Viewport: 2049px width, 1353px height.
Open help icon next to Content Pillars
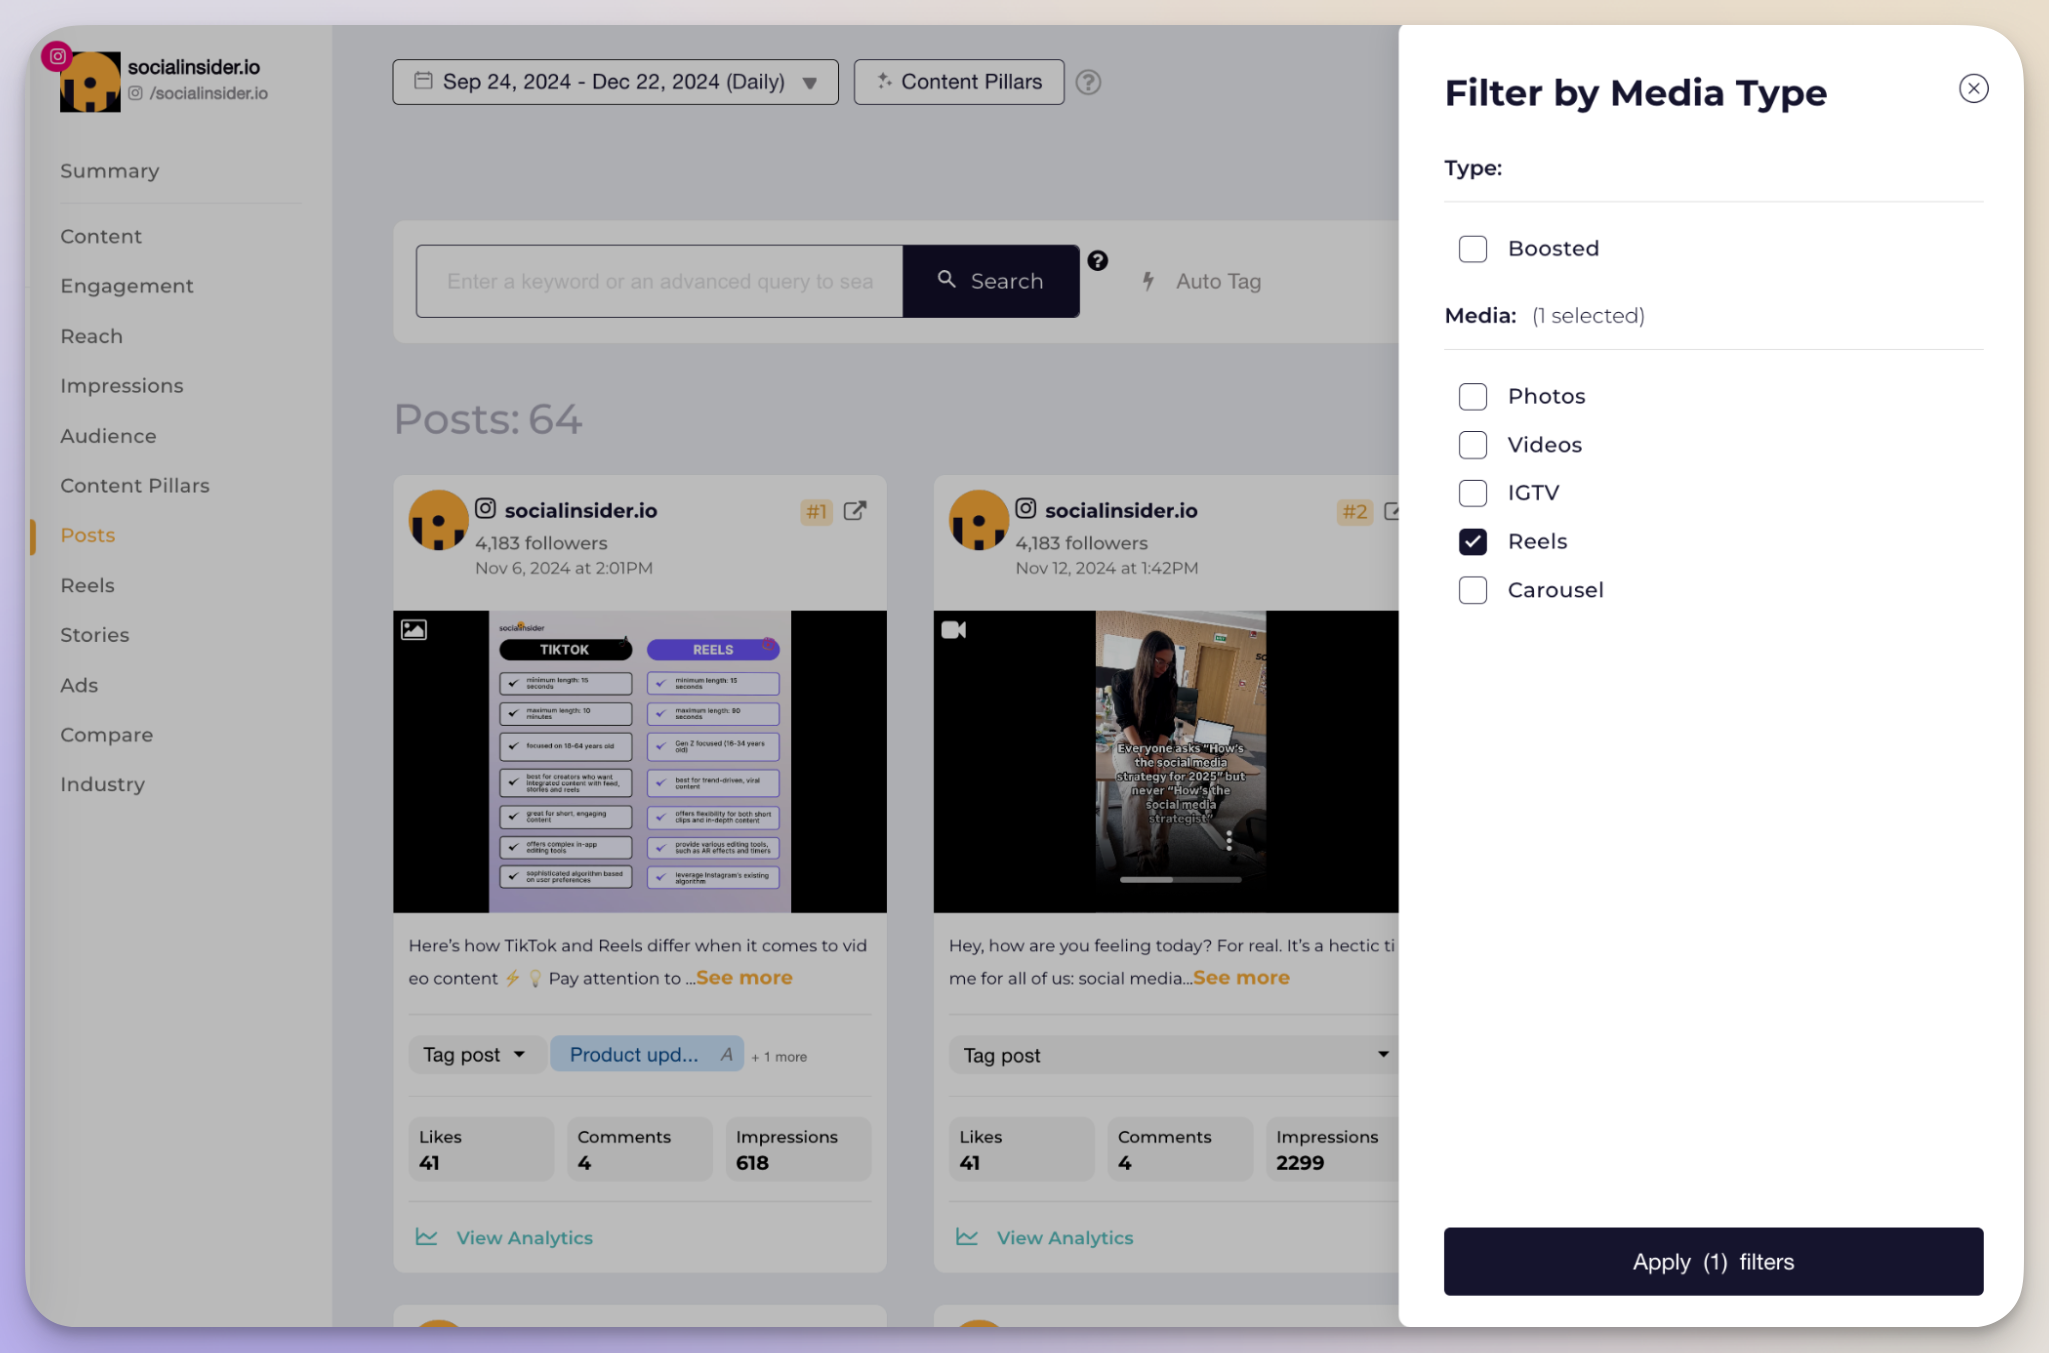click(1088, 82)
